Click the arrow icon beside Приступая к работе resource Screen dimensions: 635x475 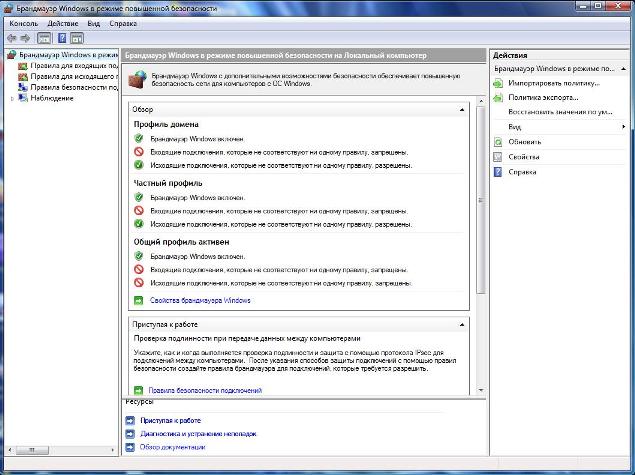130,421
